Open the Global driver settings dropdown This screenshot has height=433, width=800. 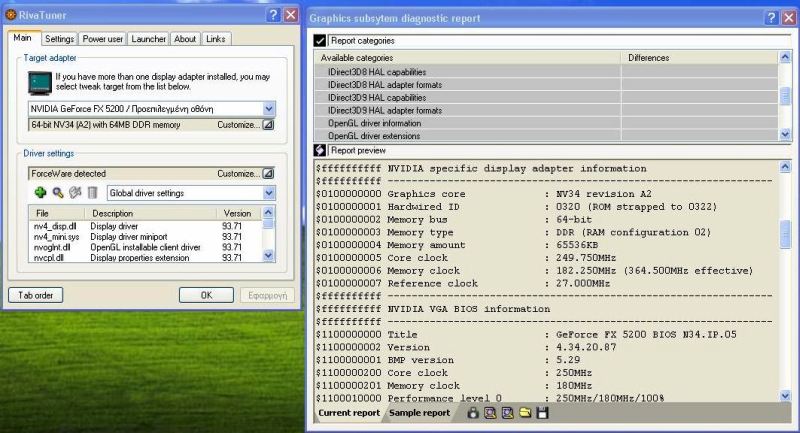[x=269, y=193]
